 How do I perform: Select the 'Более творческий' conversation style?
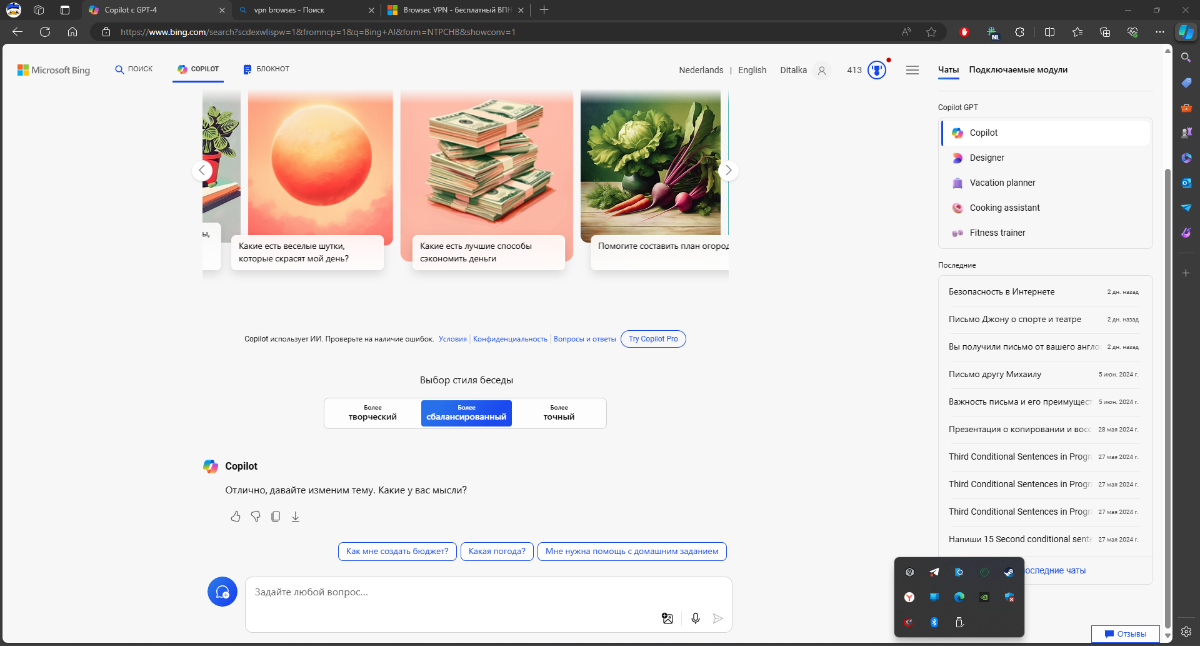(x=372, y=413)
